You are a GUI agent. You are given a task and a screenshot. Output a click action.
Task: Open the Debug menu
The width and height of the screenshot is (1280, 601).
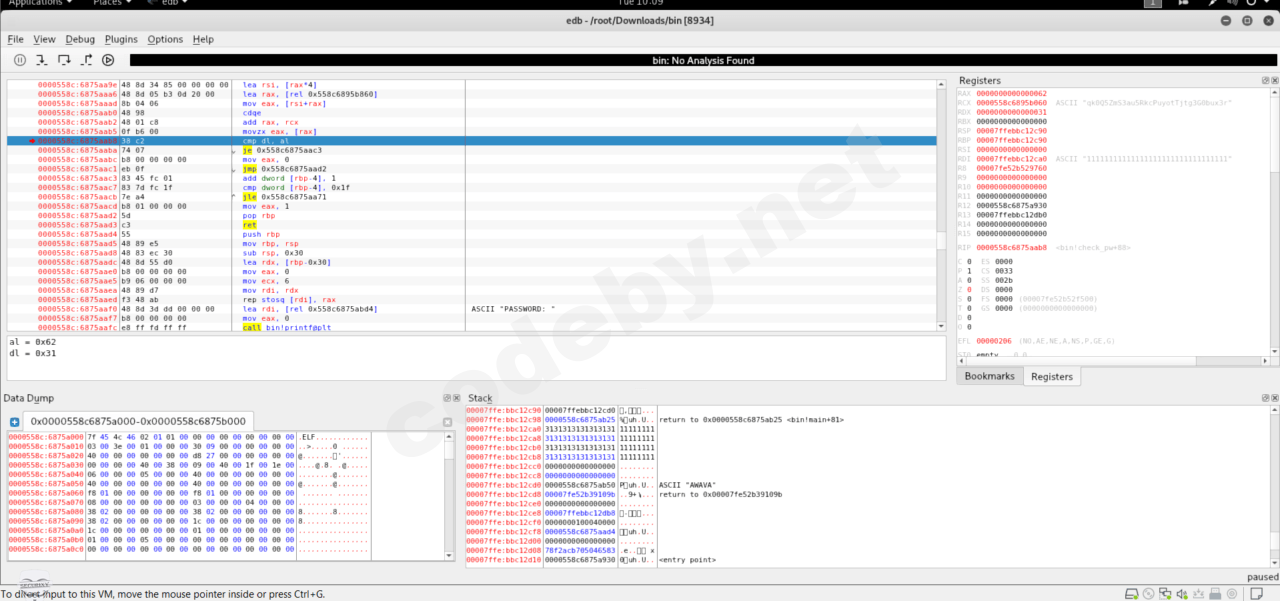[80, 39]
